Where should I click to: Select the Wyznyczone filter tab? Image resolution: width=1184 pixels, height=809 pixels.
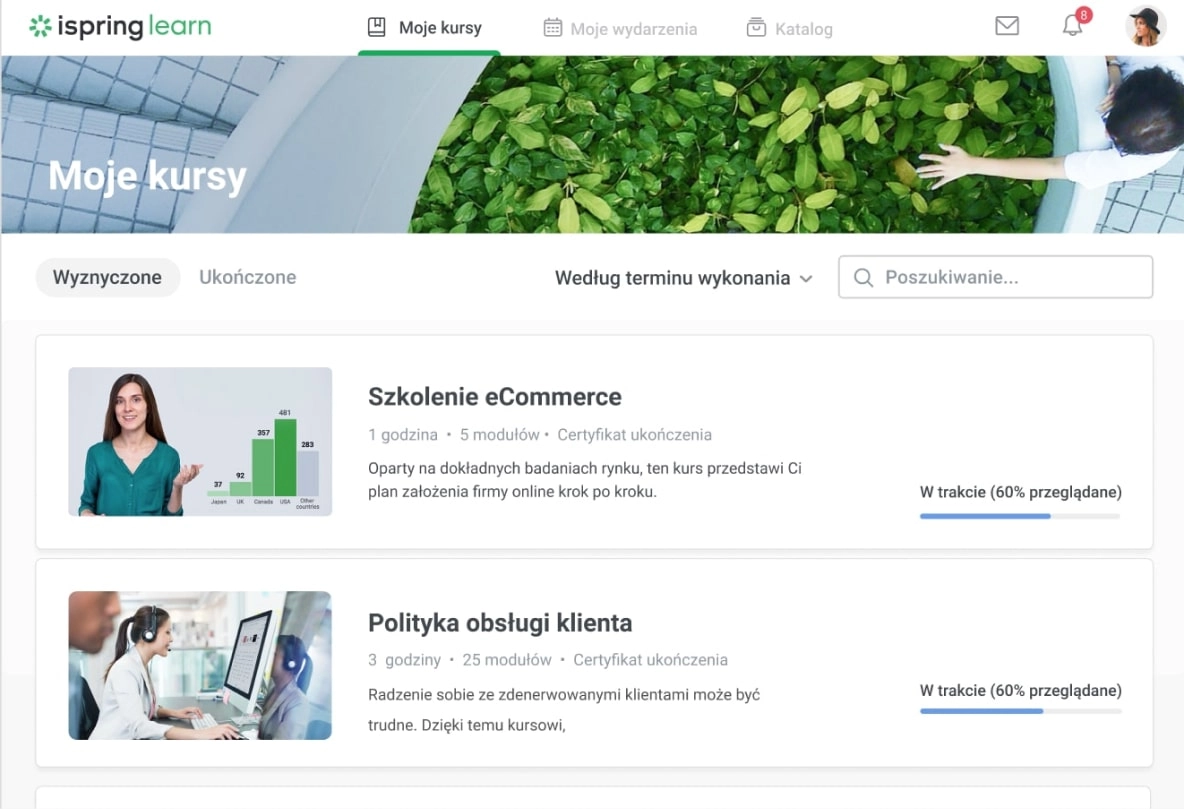[x=107, y=277]
